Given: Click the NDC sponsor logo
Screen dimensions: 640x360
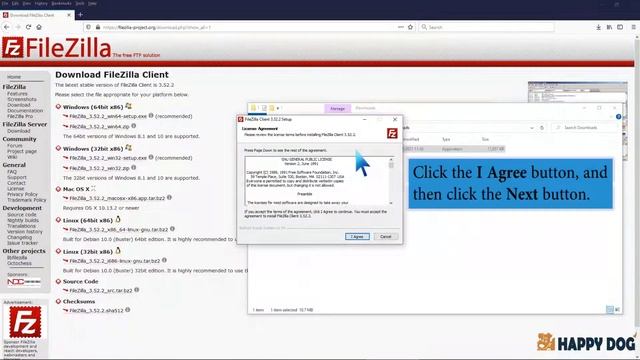Looking at the screenshot, I should [x=24, y=282].
